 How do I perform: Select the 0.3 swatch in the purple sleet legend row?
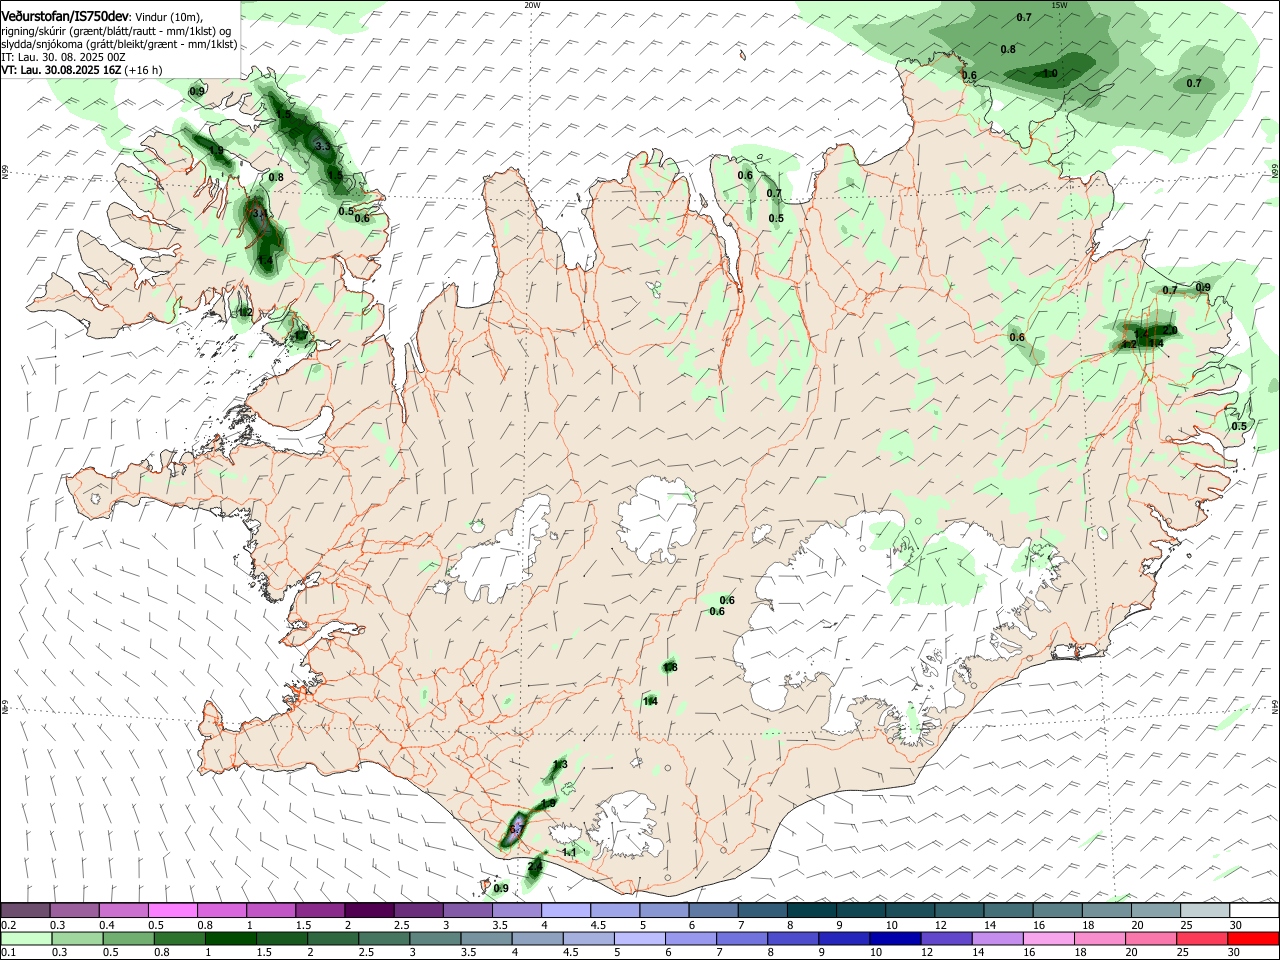tap(74, 910)
